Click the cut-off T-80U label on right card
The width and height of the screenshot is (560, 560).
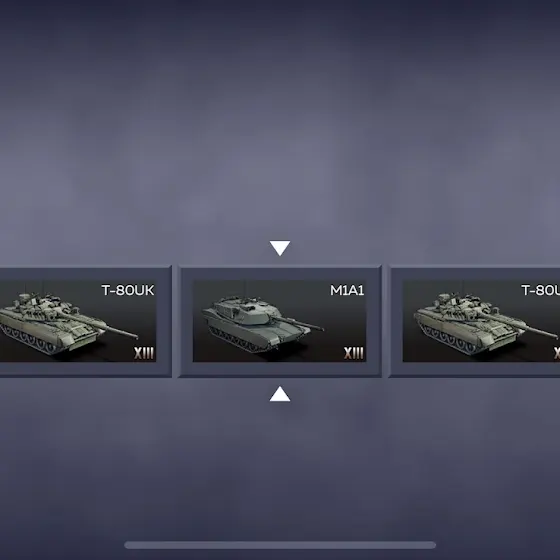tap(540, 290)
